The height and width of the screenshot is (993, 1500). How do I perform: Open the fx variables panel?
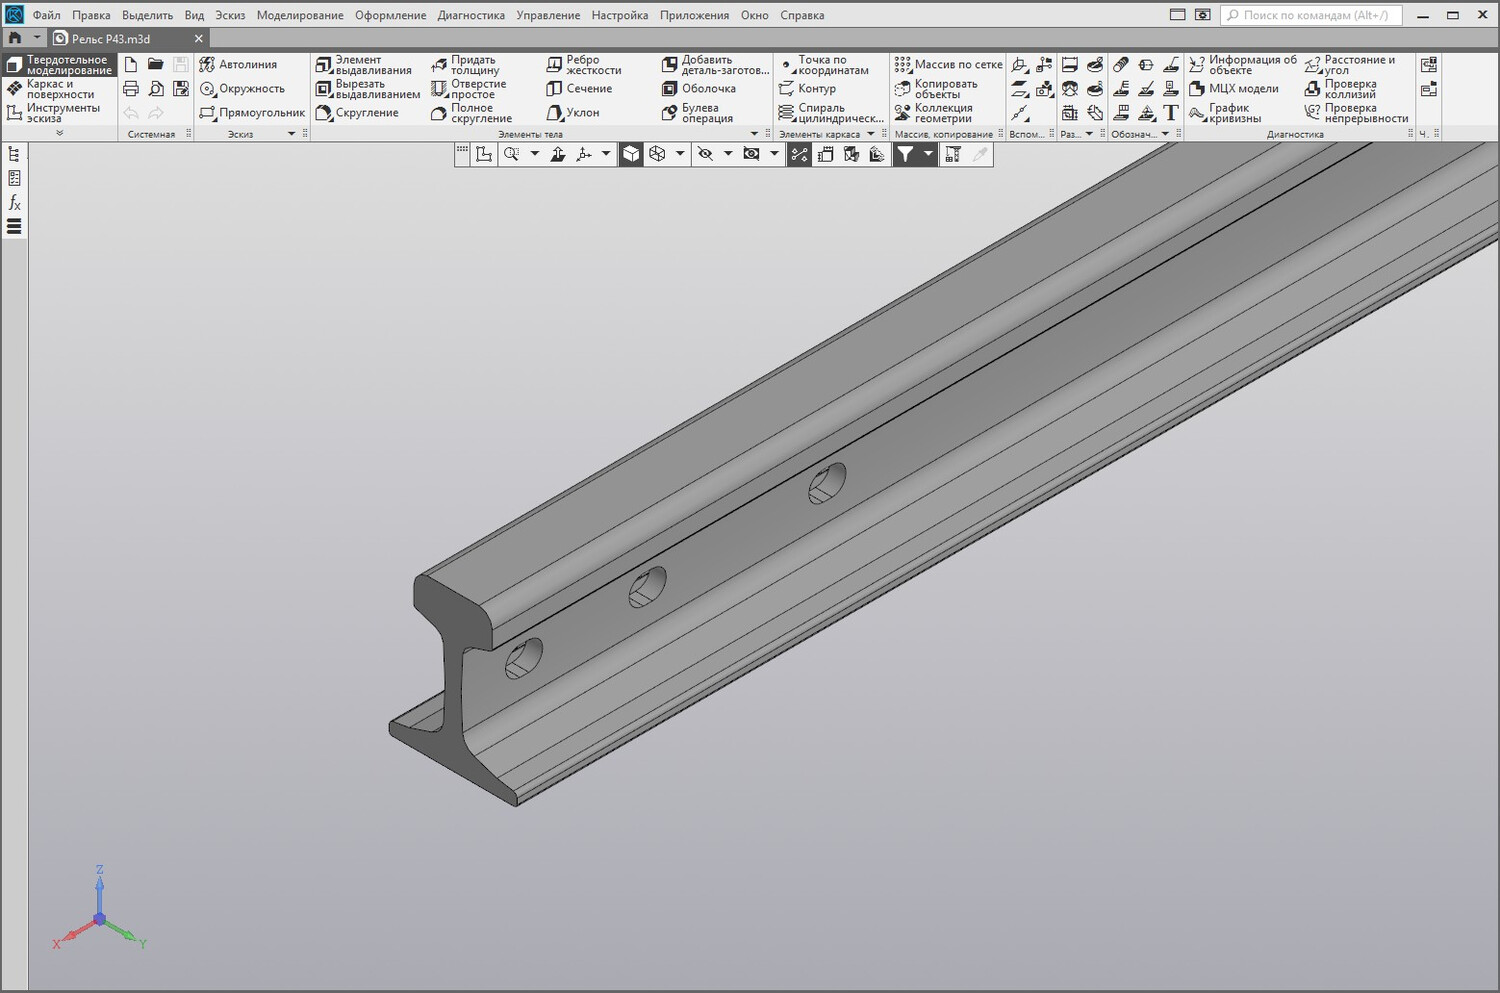[14, 202]
